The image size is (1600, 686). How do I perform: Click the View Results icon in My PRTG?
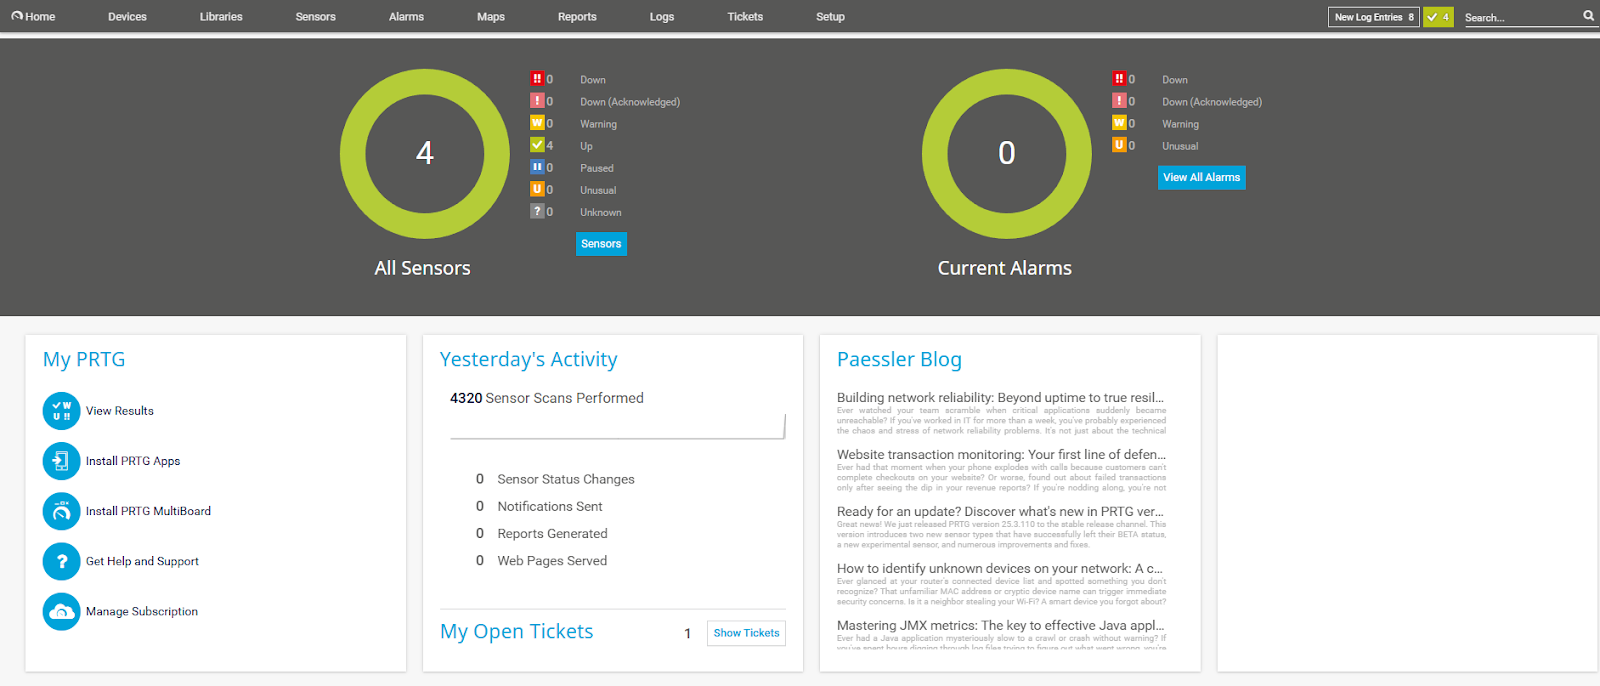[x=61, y=411]
